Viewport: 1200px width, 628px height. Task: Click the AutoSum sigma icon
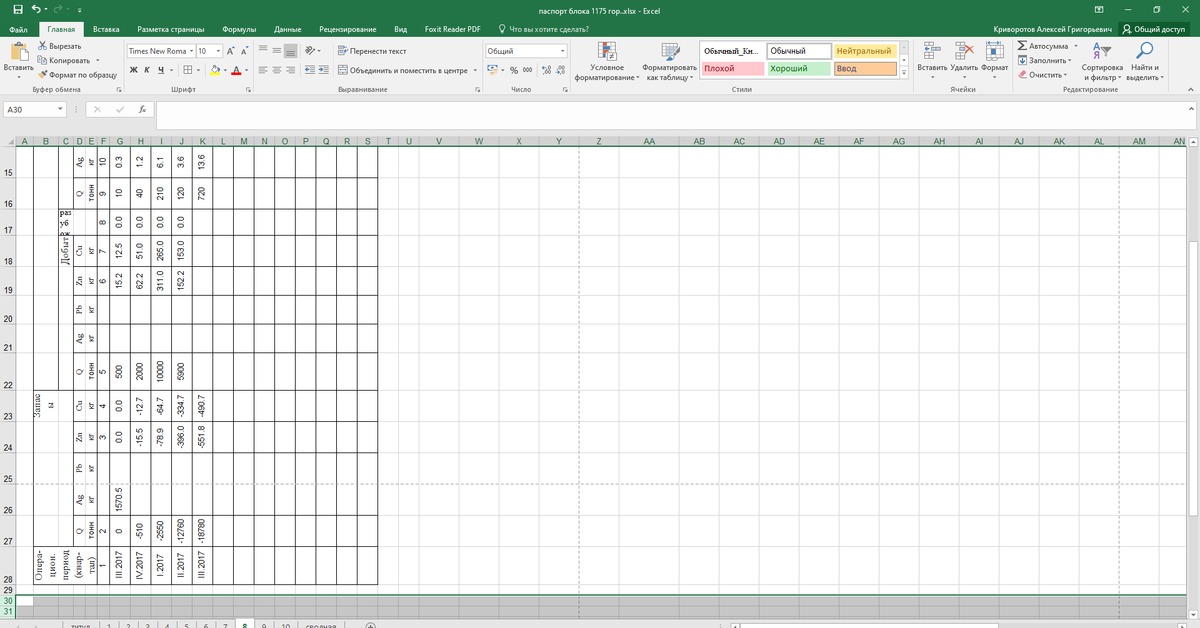click(x=1021, y=46)
